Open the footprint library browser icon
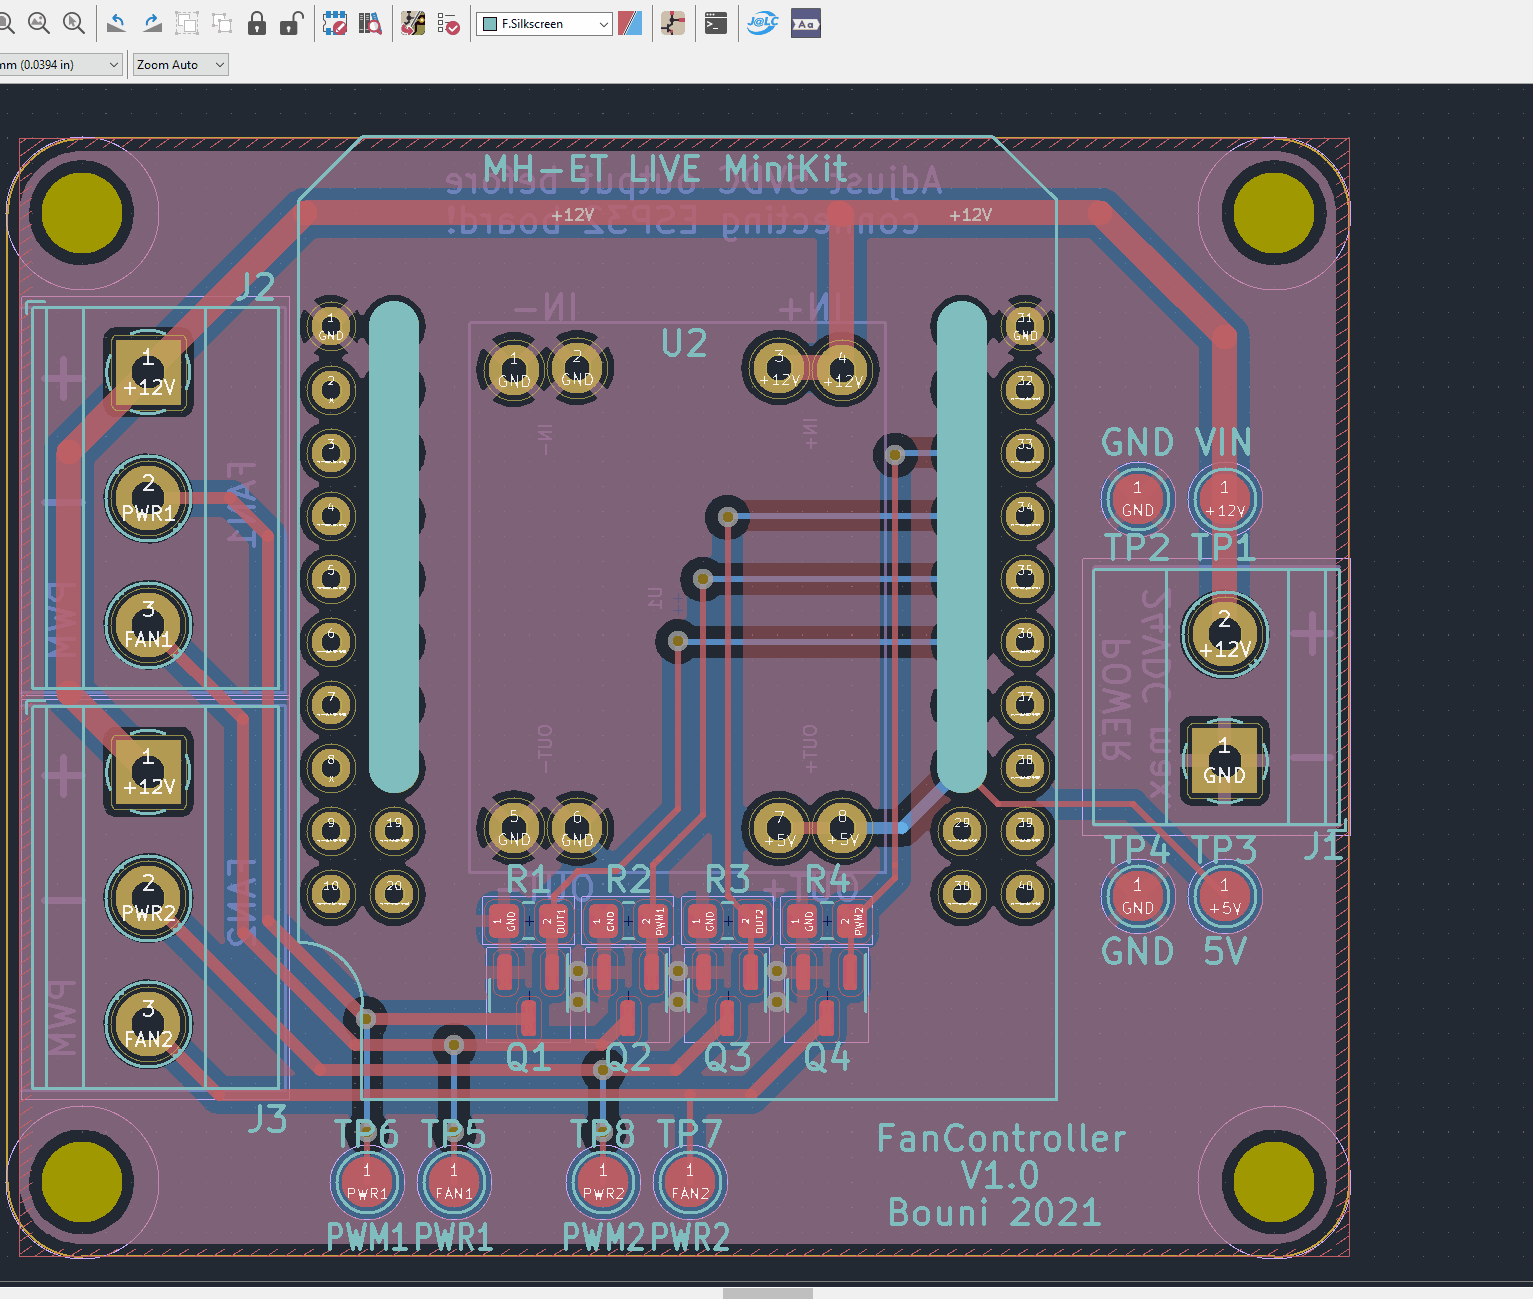Viewport: 1533px width, 1299px height. 370,22
